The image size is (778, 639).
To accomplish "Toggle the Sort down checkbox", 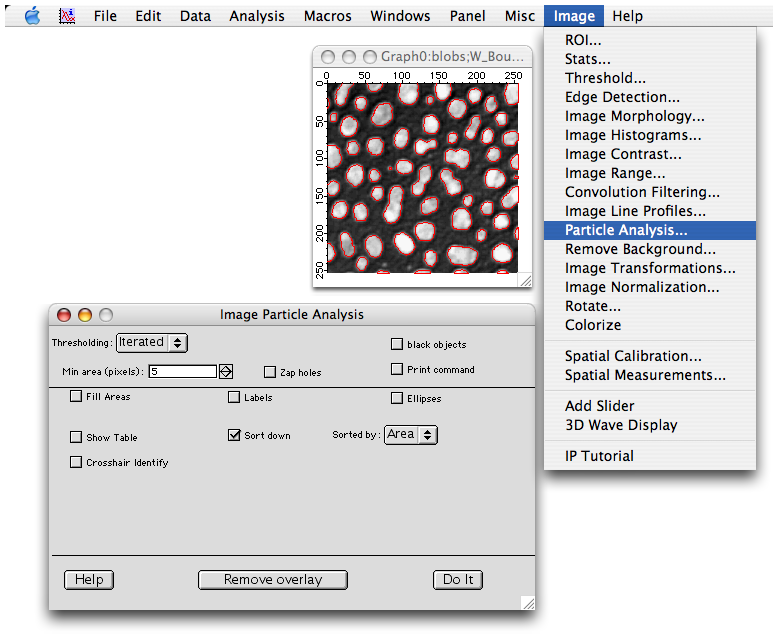I will (235, 435).
